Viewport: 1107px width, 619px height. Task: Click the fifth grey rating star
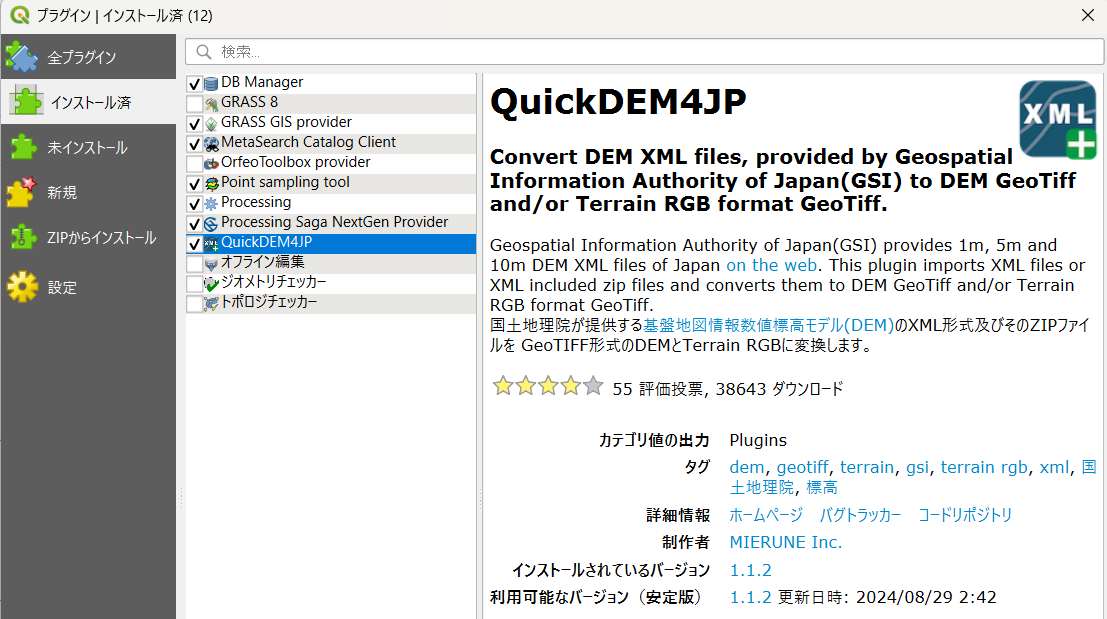pyautogui.click(x=593, y=386)
